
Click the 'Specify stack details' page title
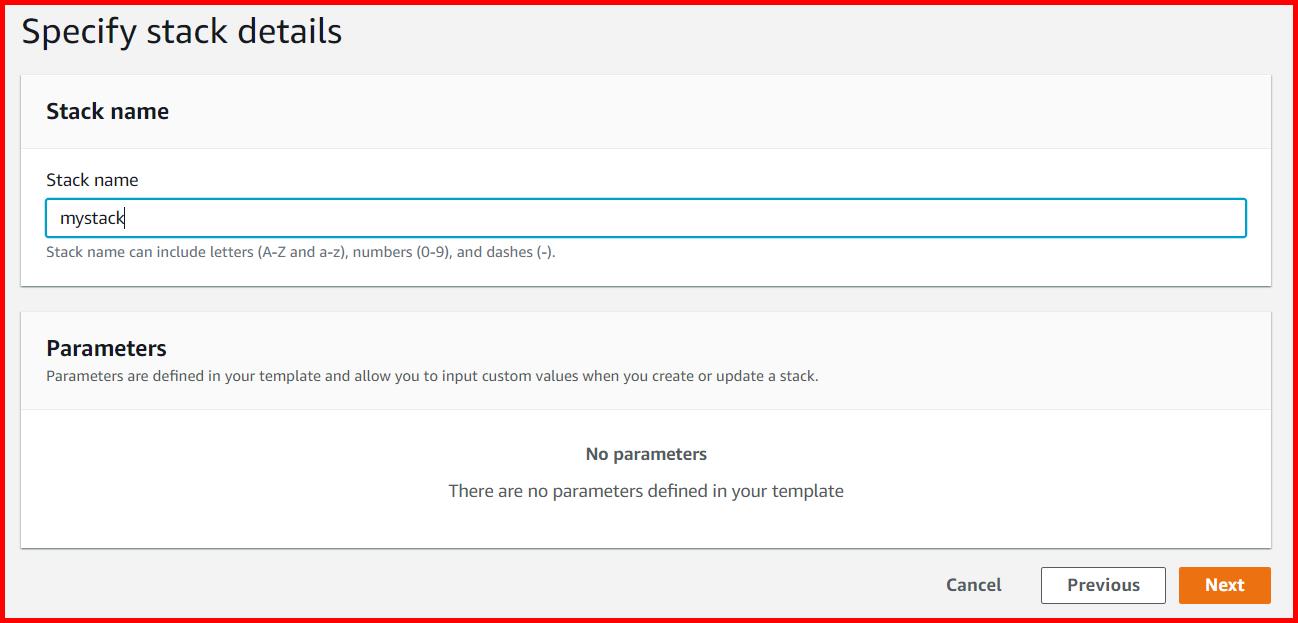182,31
